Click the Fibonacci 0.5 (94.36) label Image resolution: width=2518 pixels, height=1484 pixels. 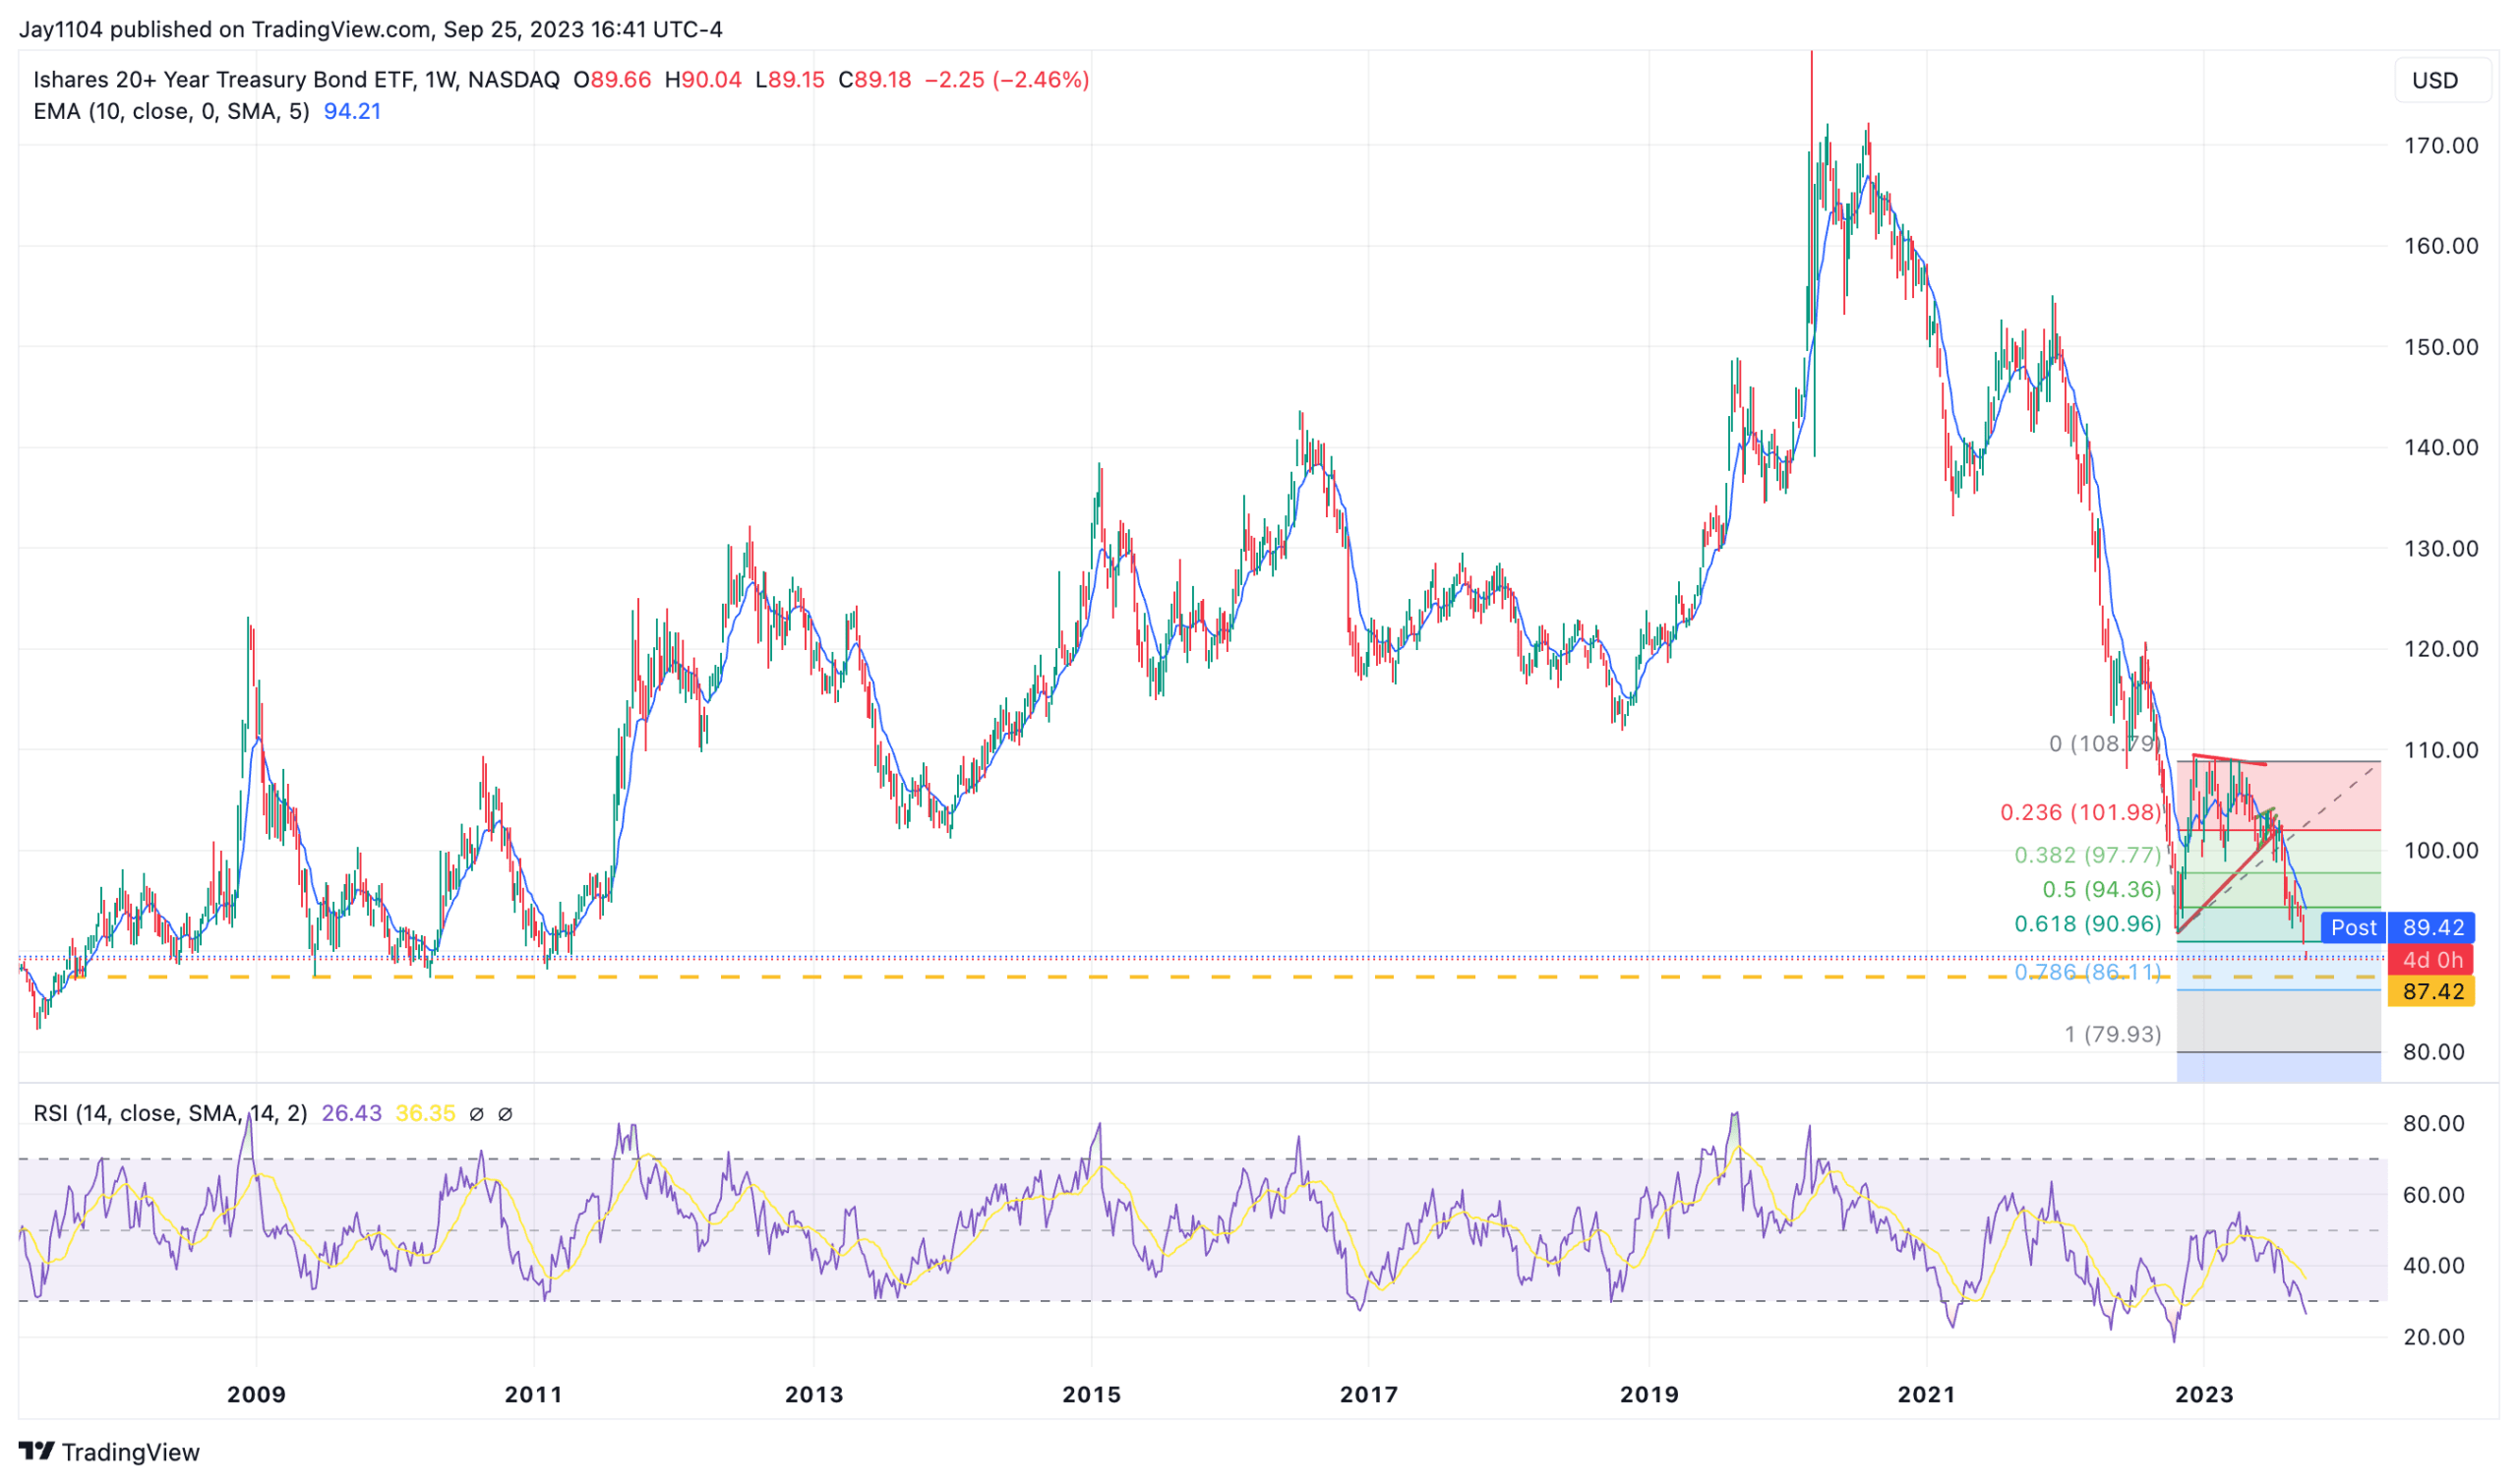point(2101,889)
